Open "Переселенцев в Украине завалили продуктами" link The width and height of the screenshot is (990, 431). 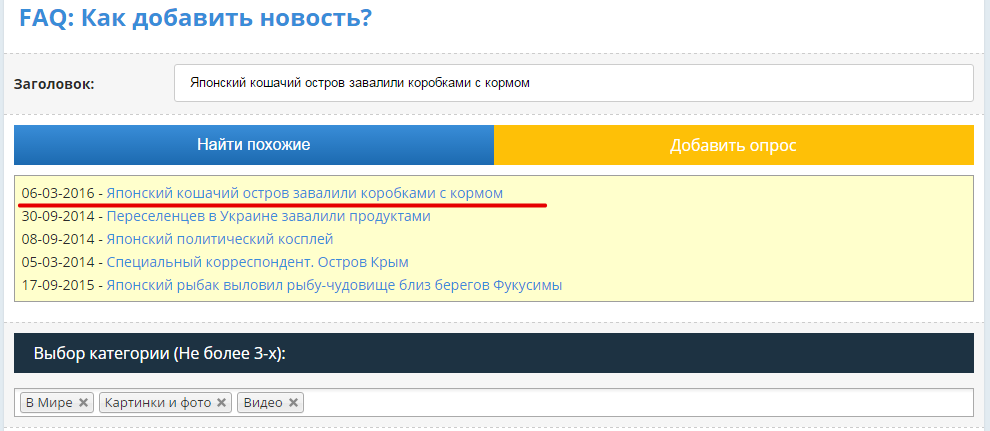coord(268,216)
